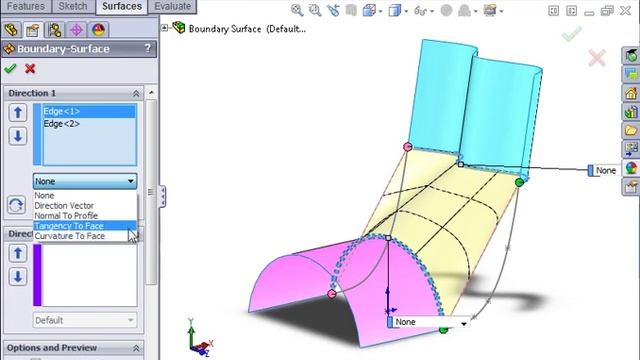
Task: Collapse the Options and Preview section
Action: coord(136,348)
